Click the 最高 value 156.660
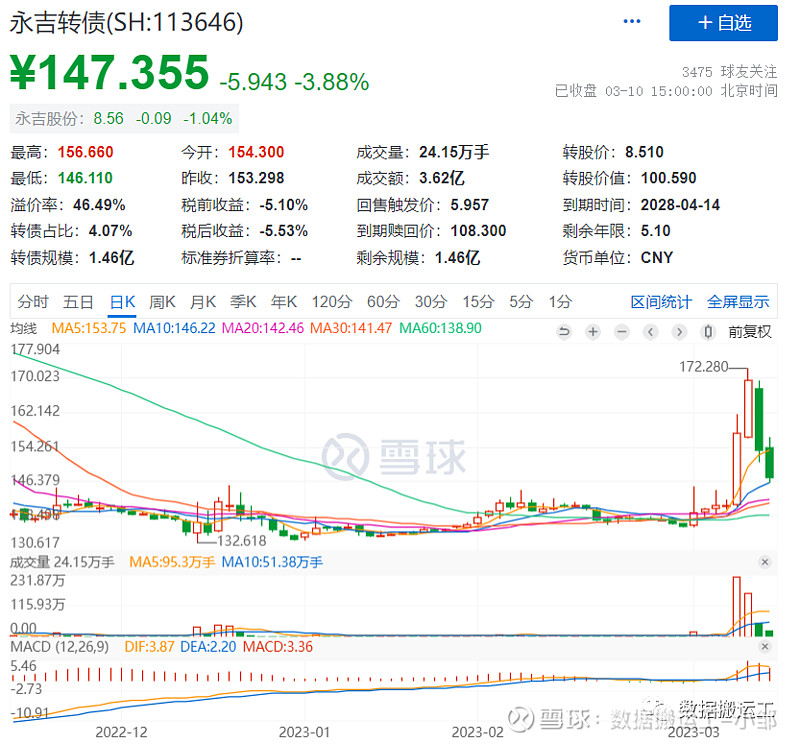 pyautogui.click(x=85, y=152)
